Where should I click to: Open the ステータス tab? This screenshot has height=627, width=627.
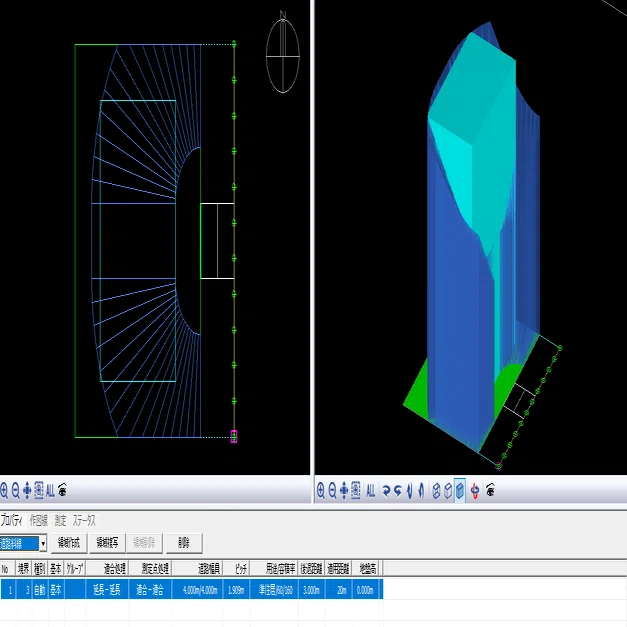click(x=84, y=520)
